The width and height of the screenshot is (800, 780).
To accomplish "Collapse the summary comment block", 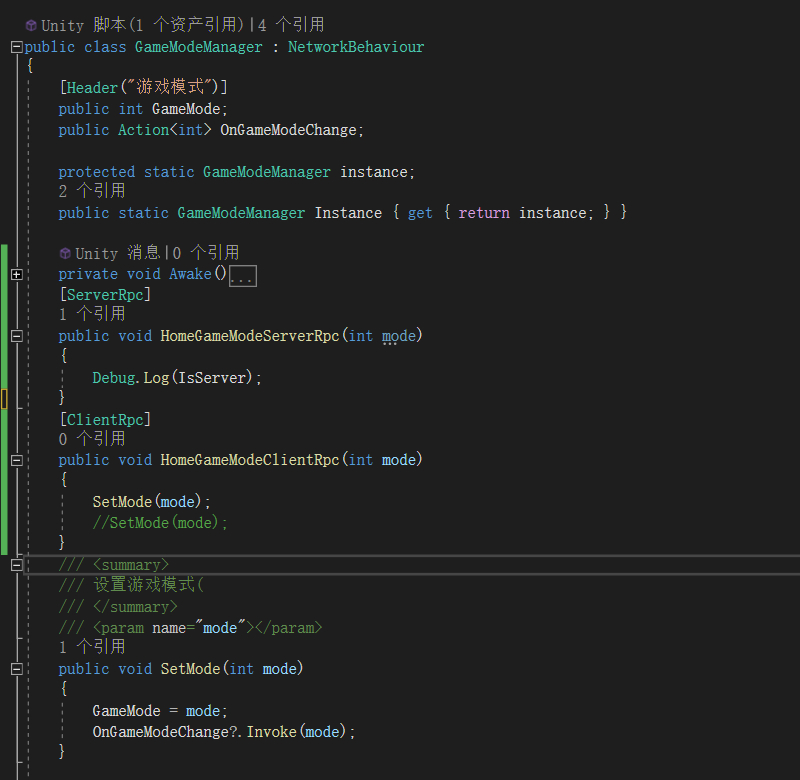I will (x=16, y=565).
